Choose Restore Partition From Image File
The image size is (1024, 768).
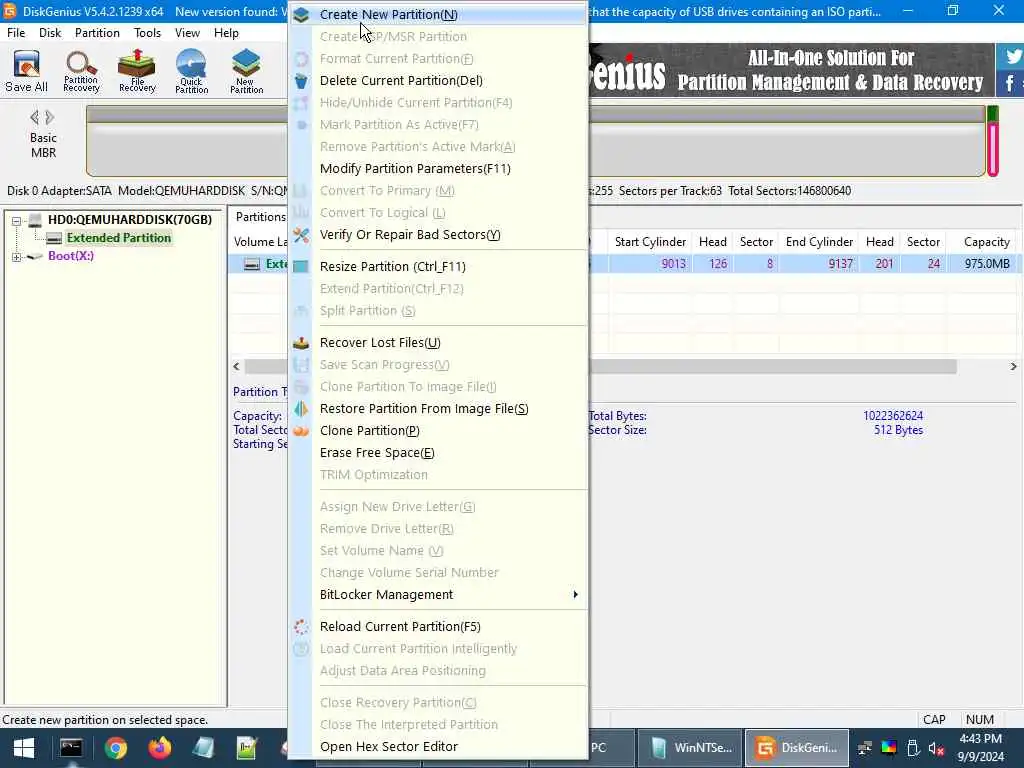438,409
